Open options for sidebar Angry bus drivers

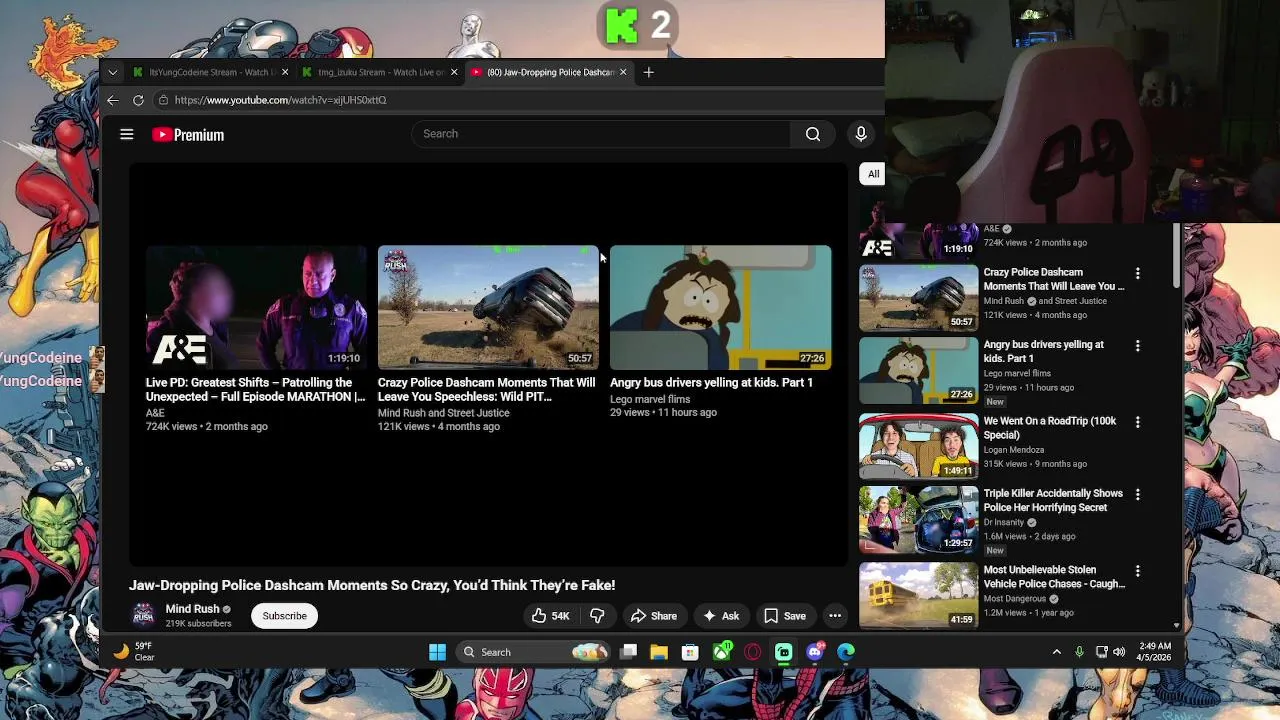[x=1137, y=346]
